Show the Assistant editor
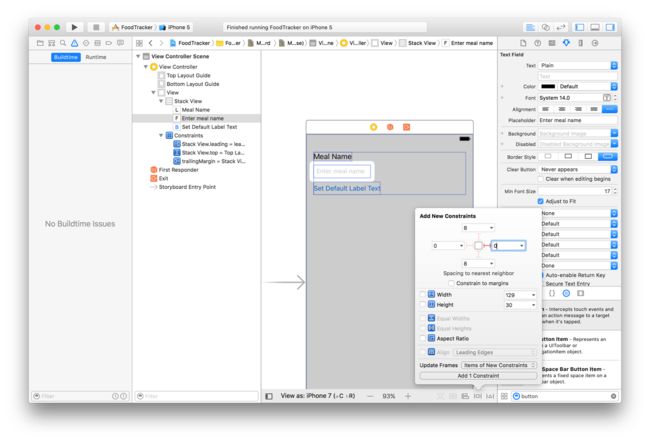This screenshot has width=650, height=444. coord(546,27)
